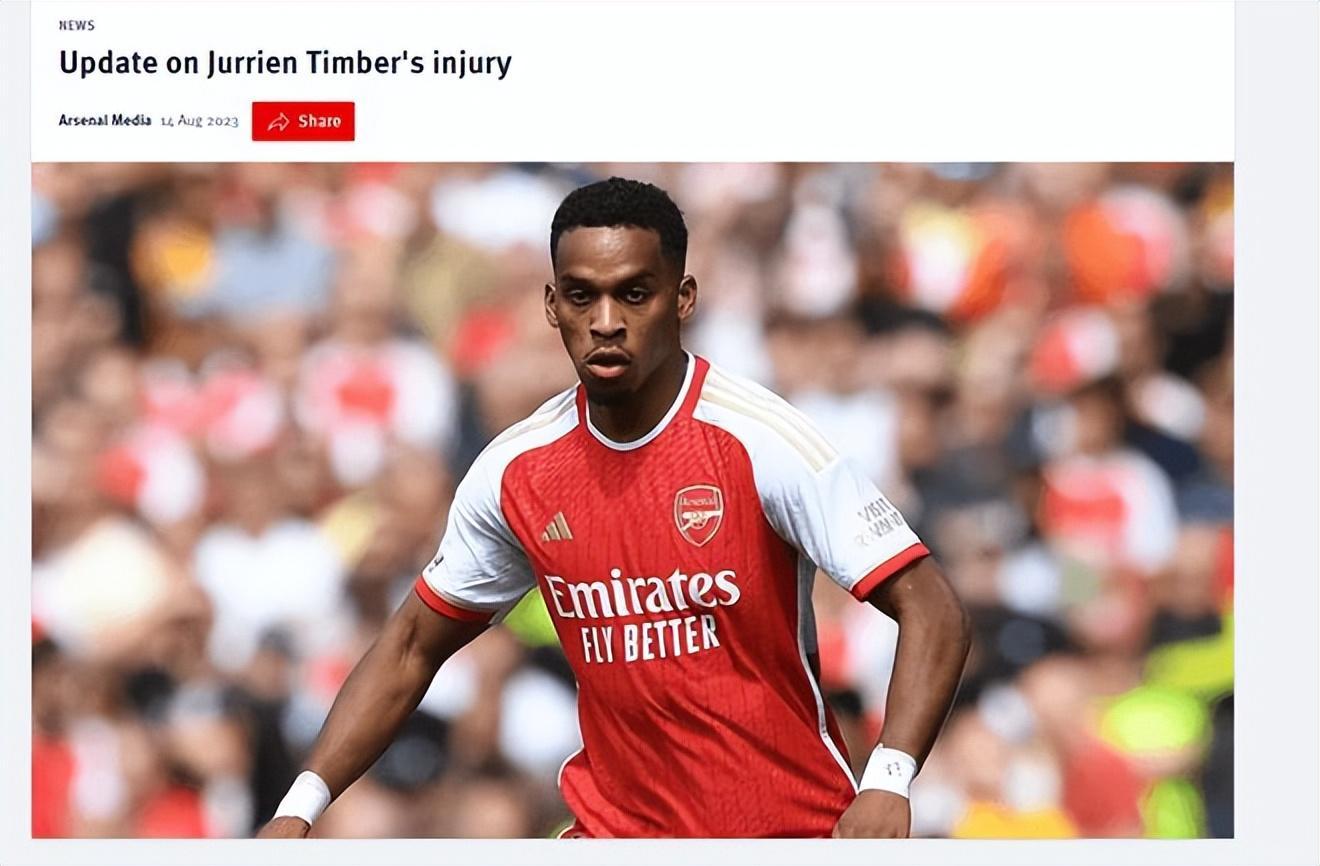This screenshot has height=866, width=1320.
Task: Click the Emirates sponsor wordmark on the shirt
Action: (641, 594)
